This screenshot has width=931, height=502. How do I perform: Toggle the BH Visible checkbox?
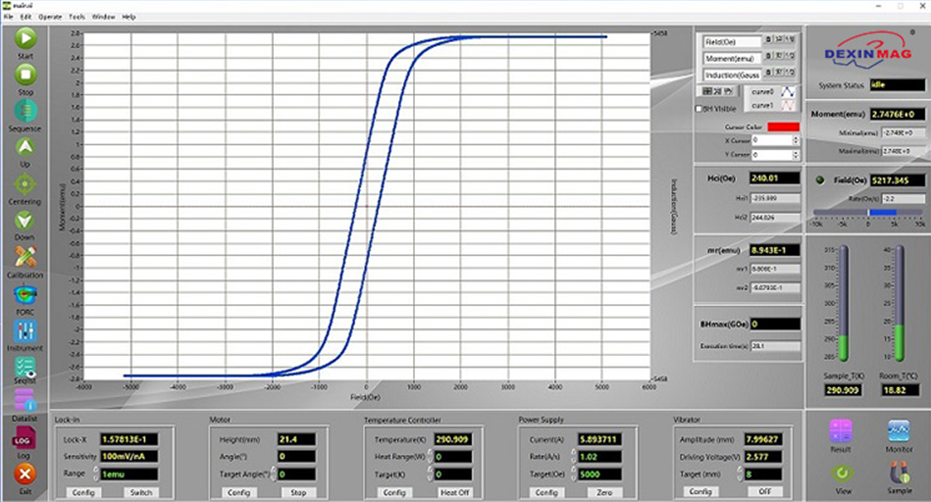tap(699, 109)
